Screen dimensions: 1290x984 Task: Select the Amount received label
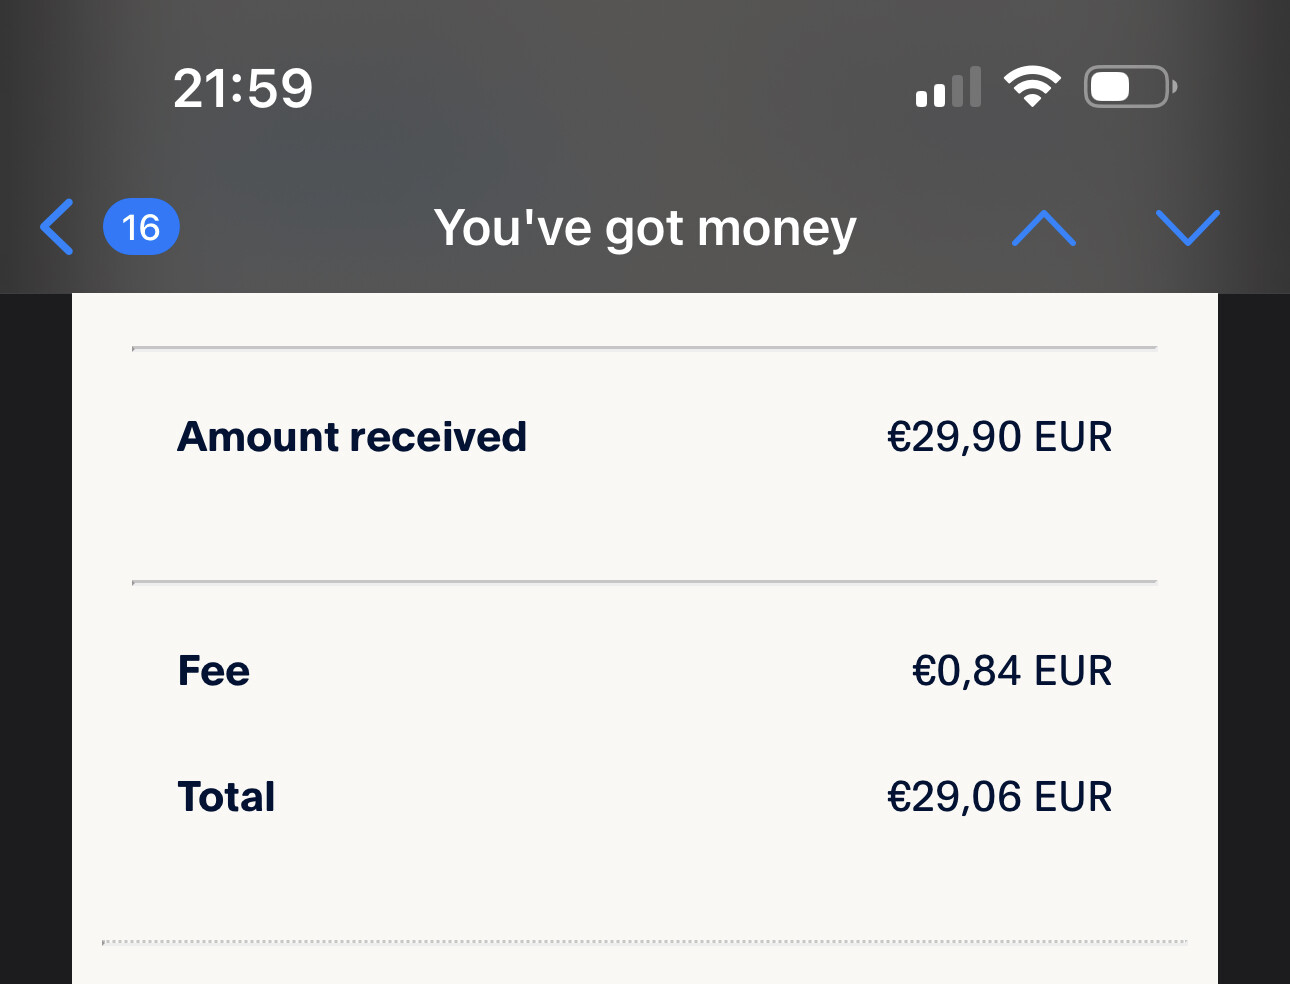coord(352,437)
